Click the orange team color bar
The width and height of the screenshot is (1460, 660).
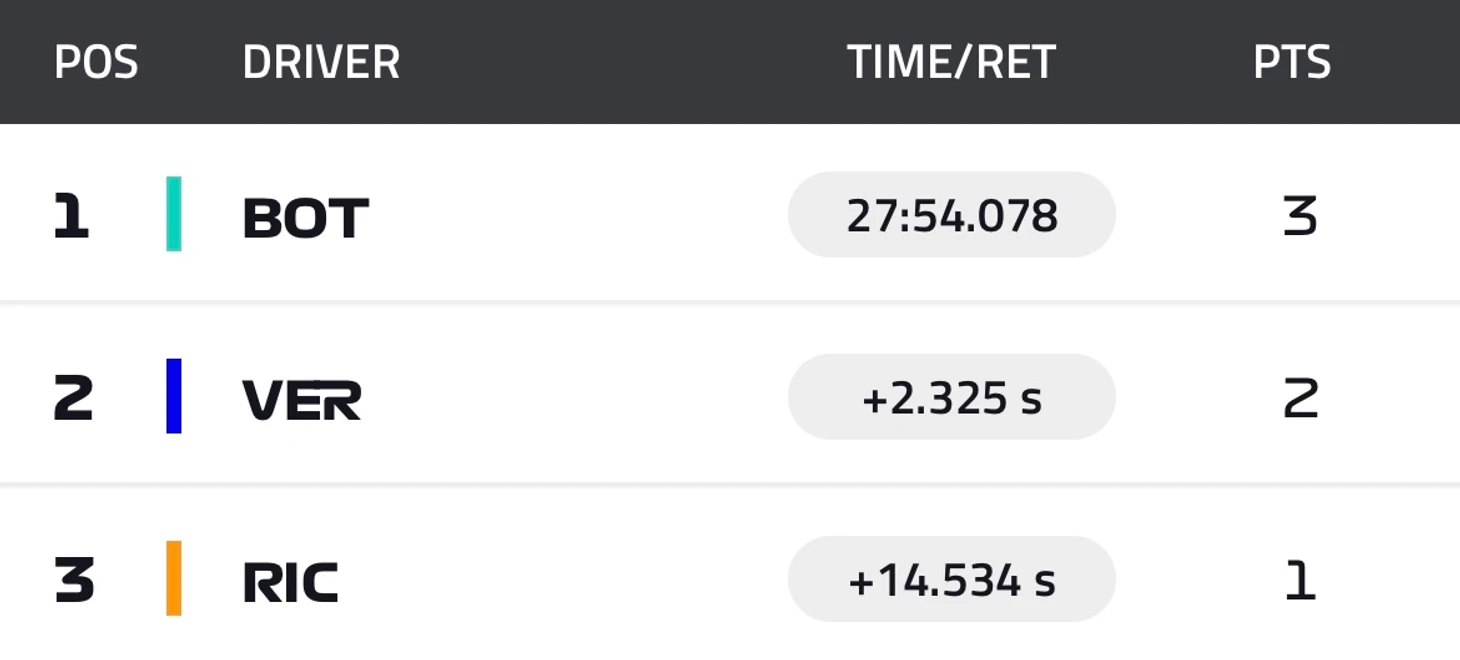tap(174, 578)
